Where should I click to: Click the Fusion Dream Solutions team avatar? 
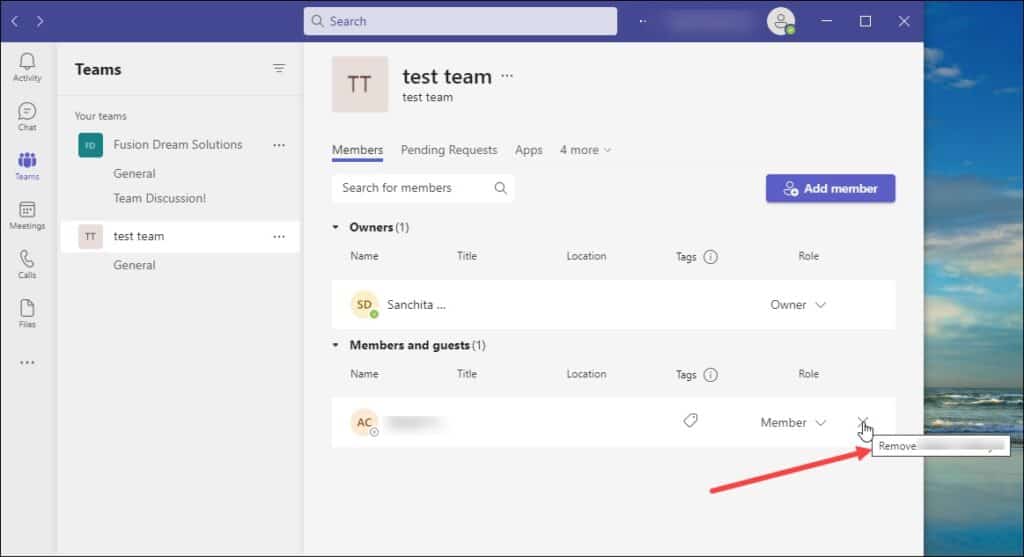pyautogui.click(x=91, y=145)
